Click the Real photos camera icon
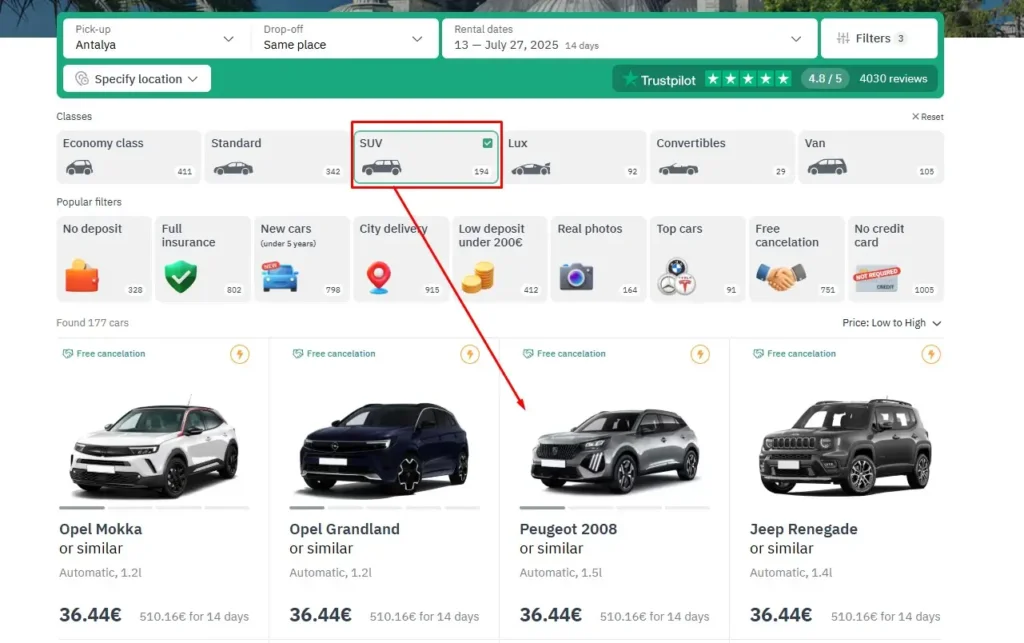The width and height of the screenshot is (1024, 643). [x=576, y=277]
